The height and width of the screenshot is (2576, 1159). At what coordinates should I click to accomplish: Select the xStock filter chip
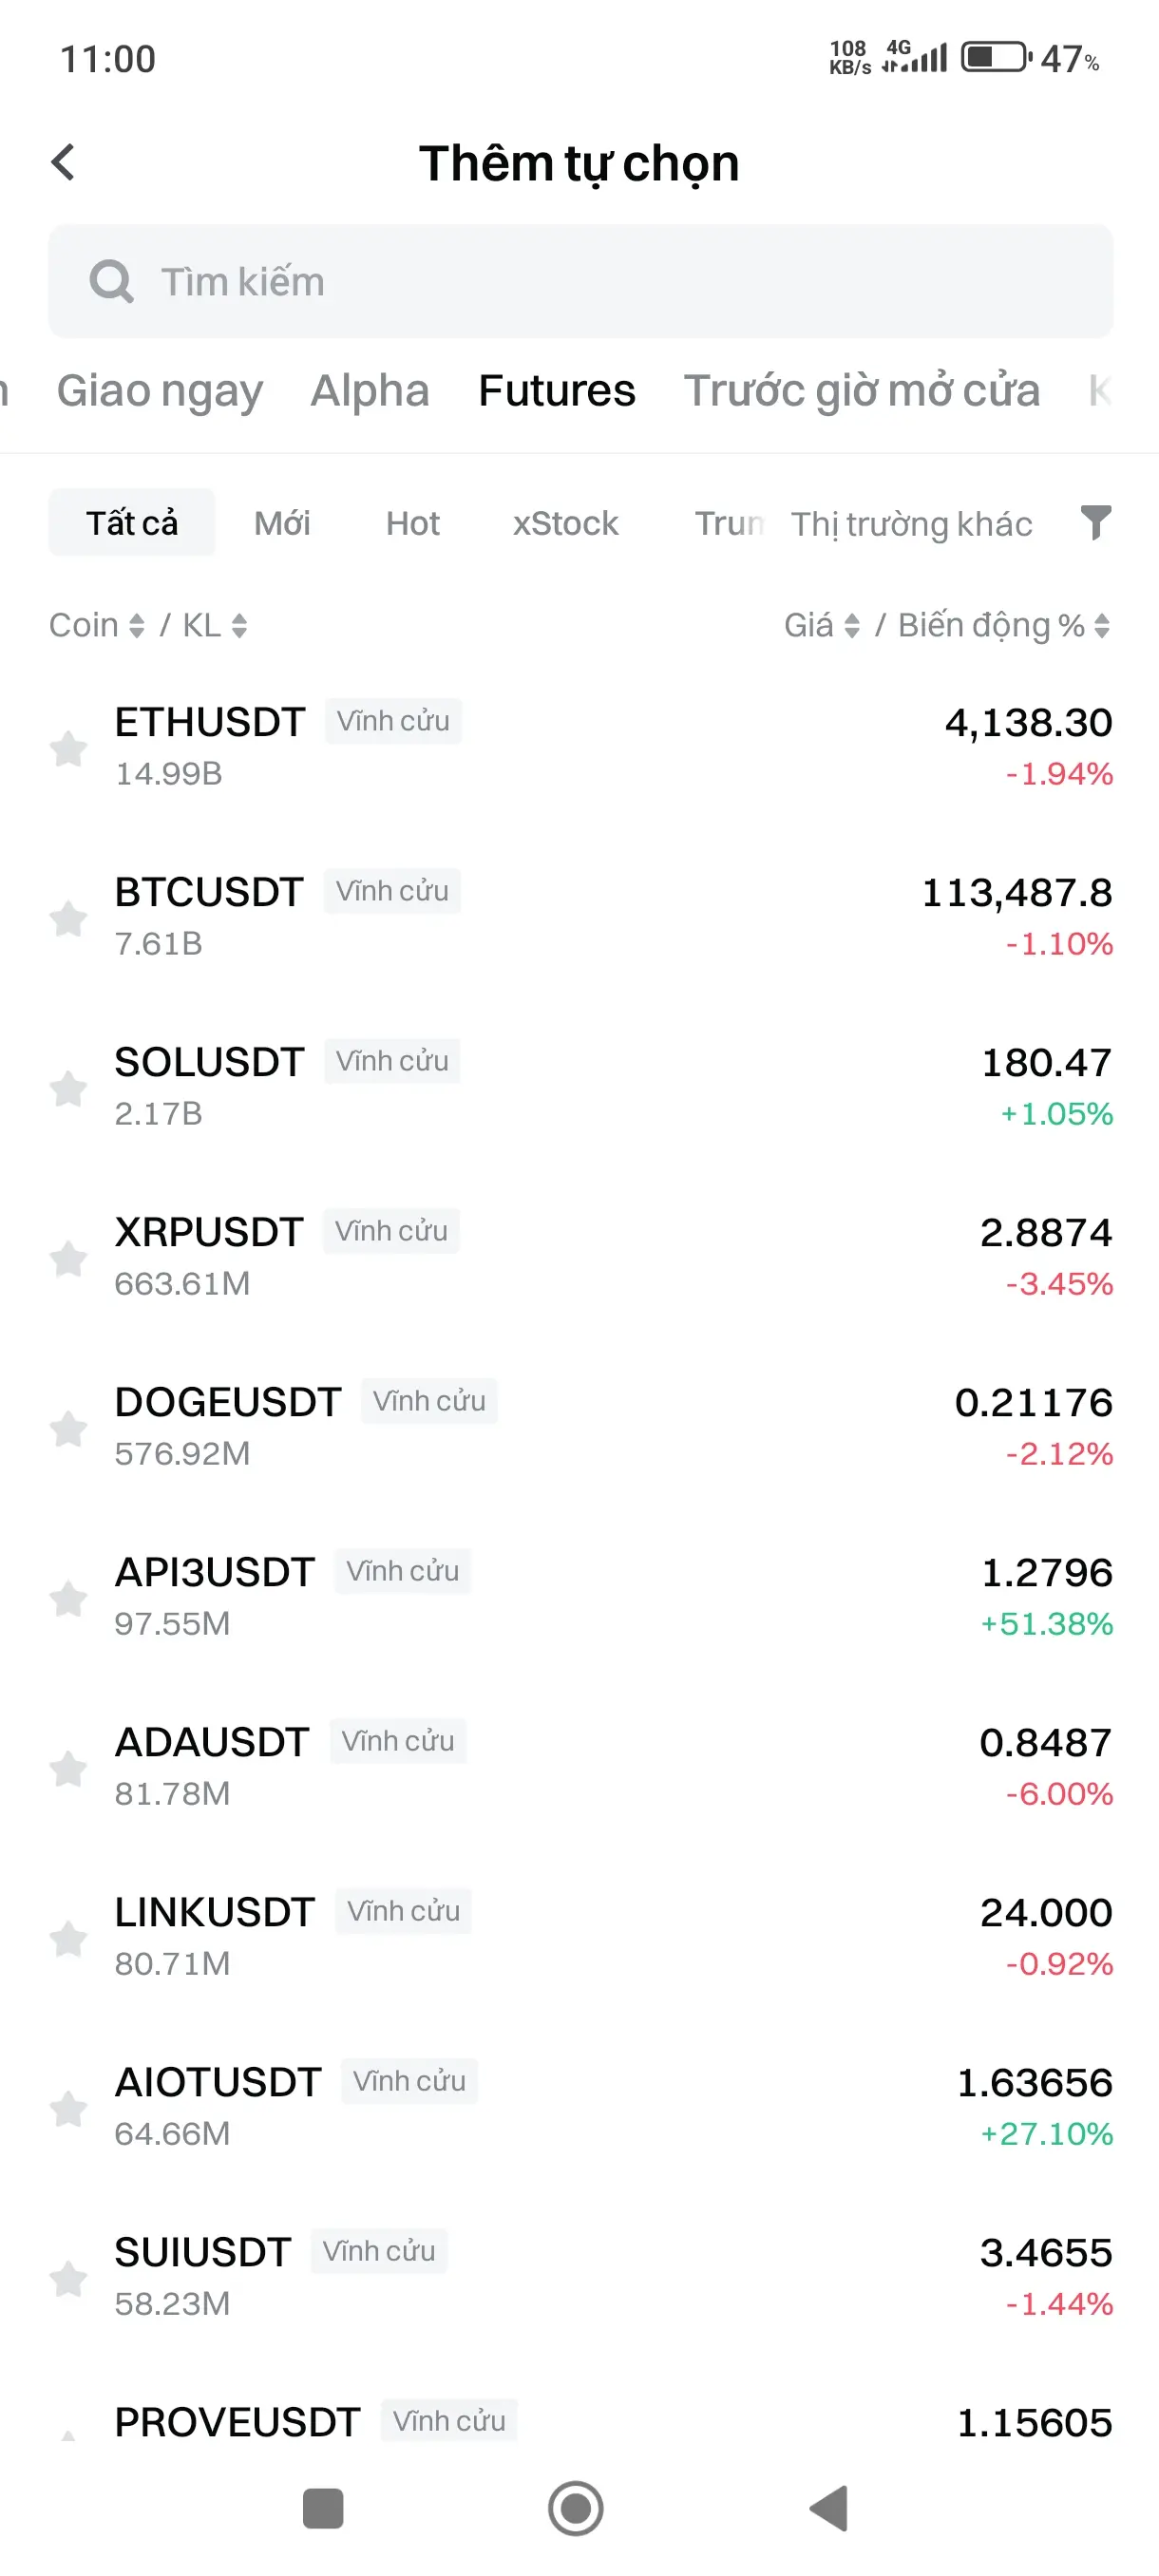[x=566, y=523]
